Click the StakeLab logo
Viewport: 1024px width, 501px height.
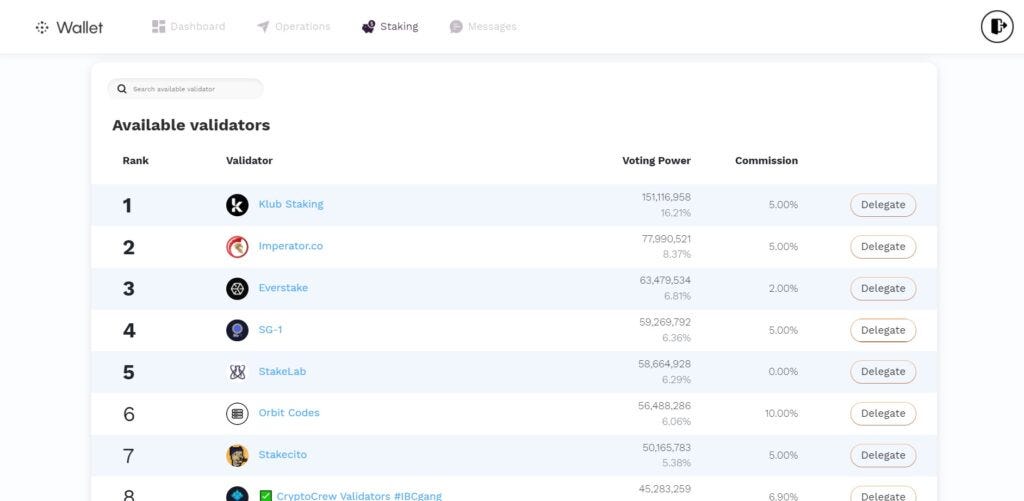click(237, 372)
